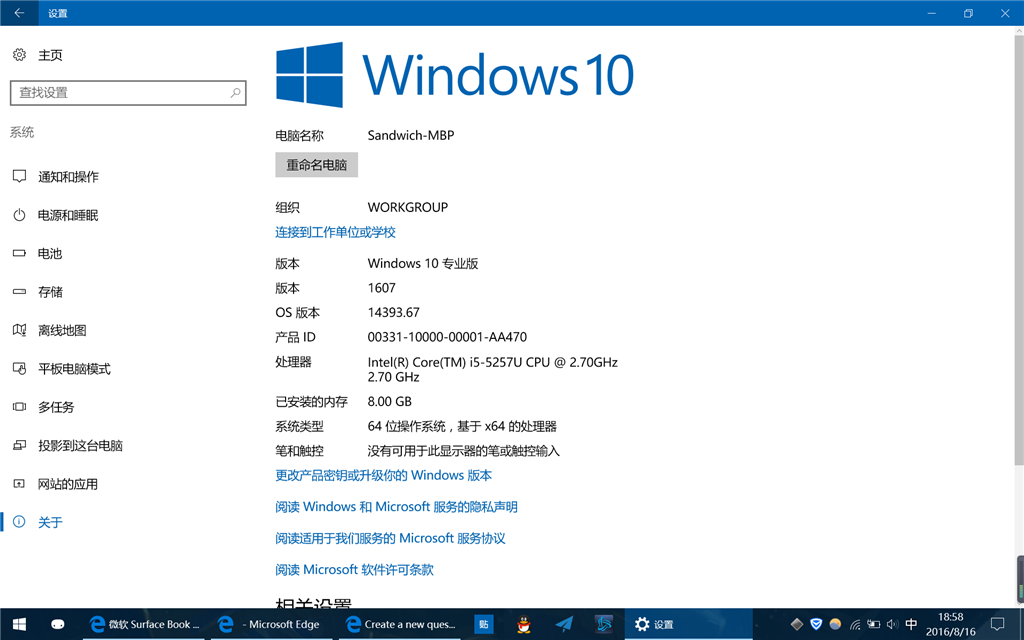Click the 中 input method indicator
The height and width of the screenshot is (640, 1024).
pyautogui.click(x=912, y=624)
